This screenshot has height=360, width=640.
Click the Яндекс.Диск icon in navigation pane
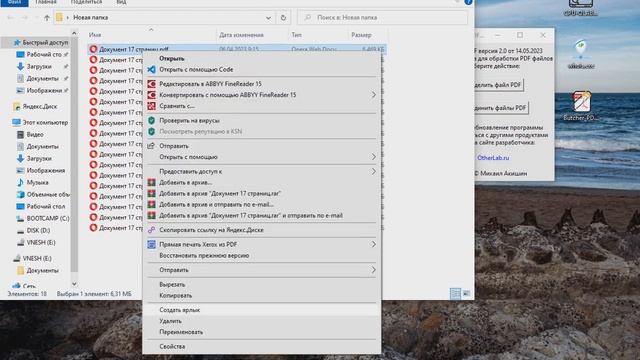(17, 107)
